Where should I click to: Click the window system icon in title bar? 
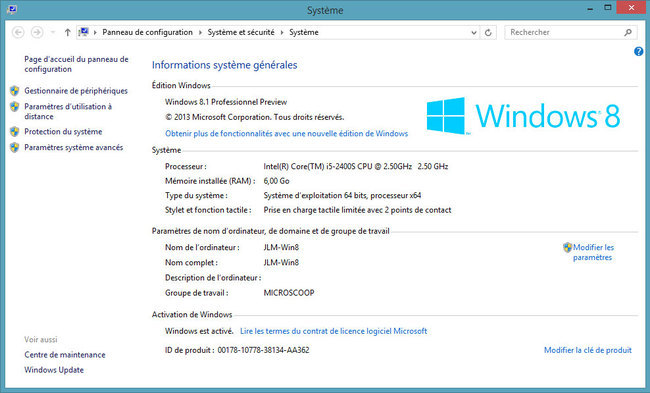click(x=12, y=10)
